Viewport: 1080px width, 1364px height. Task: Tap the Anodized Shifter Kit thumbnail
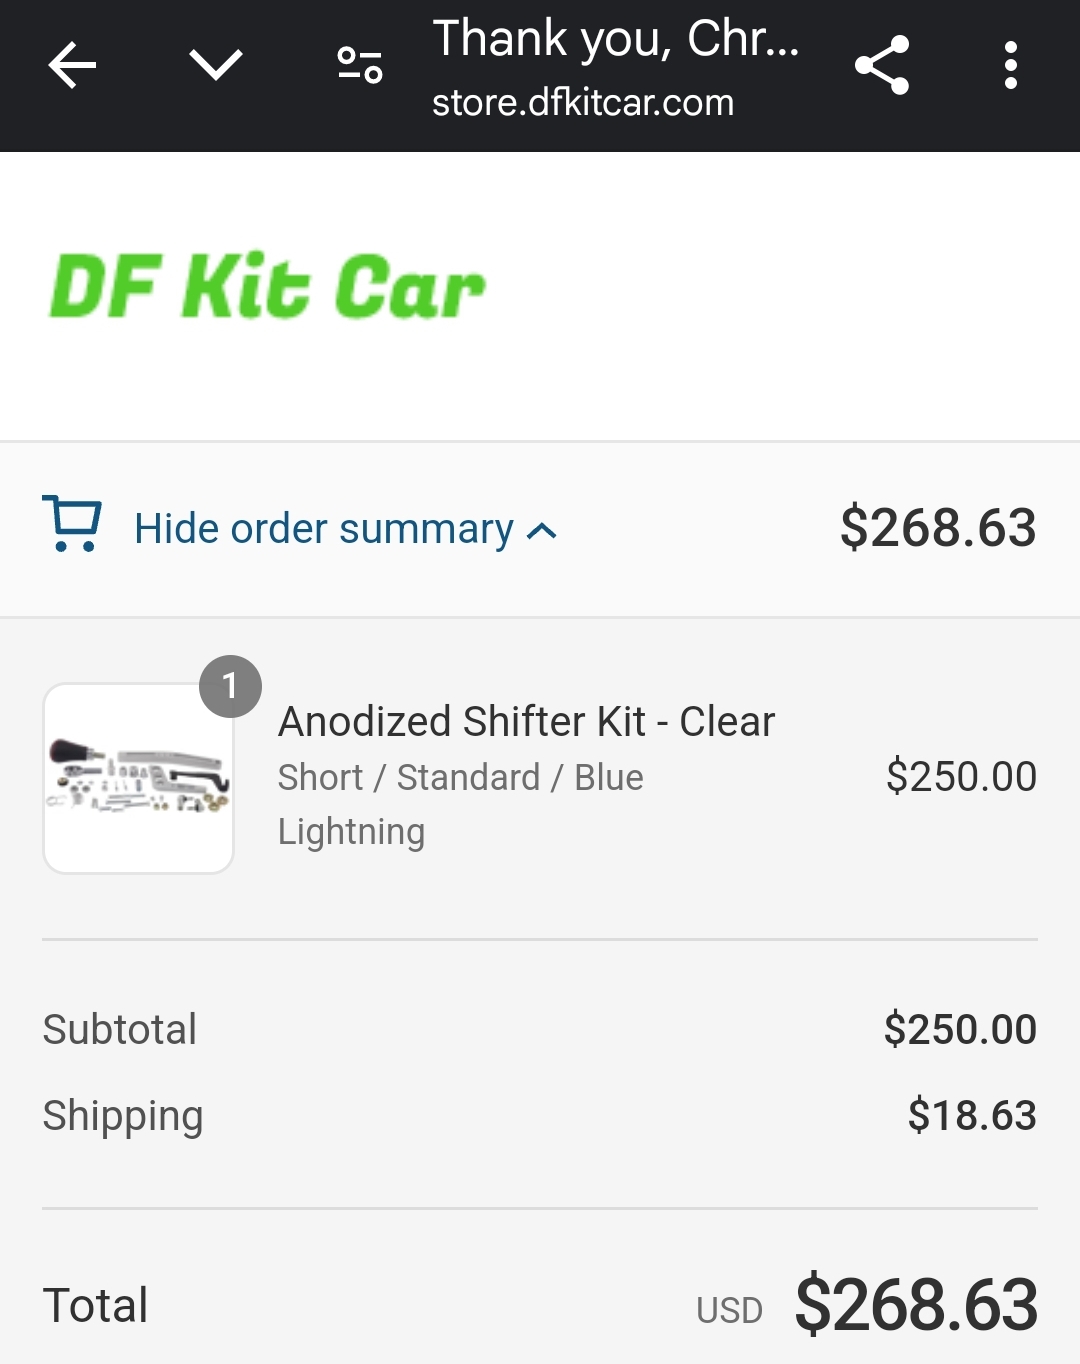pyautogui.click(x=138, y=778)
